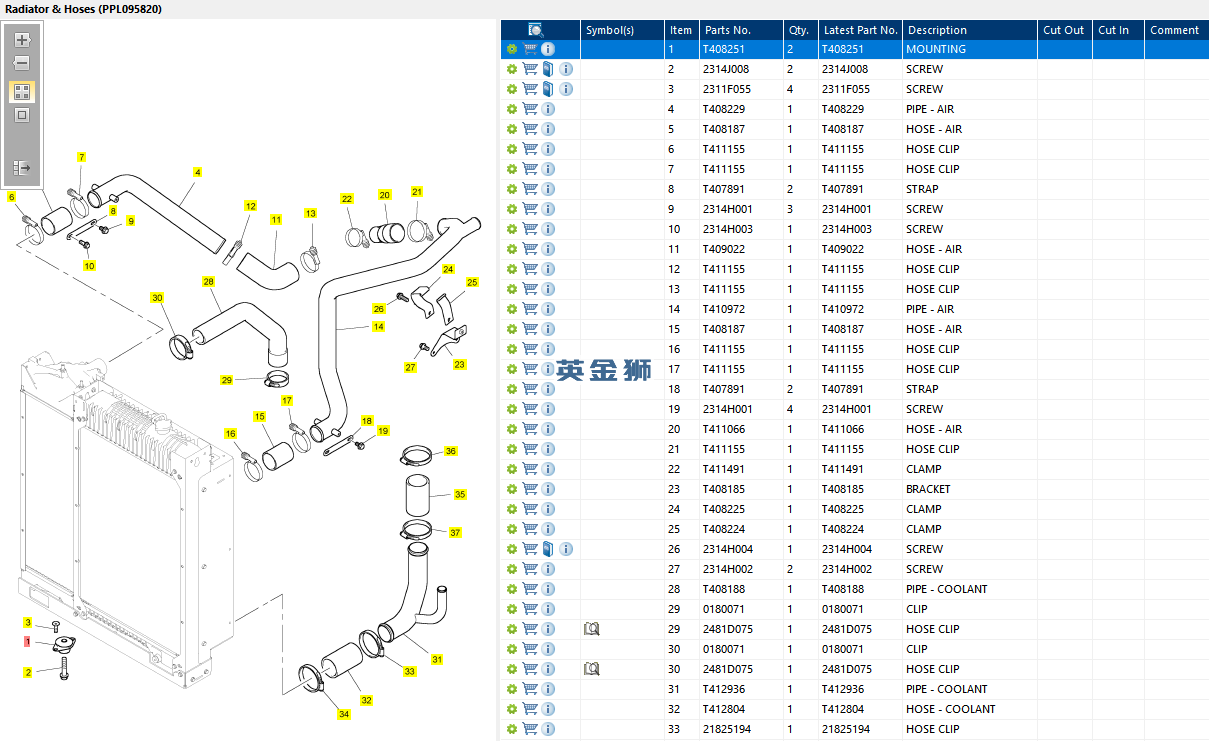The width and height of the screenshot is (1209, 741).
Task: Open the blue book icon for item 2 screw
Action: [548, 69]
